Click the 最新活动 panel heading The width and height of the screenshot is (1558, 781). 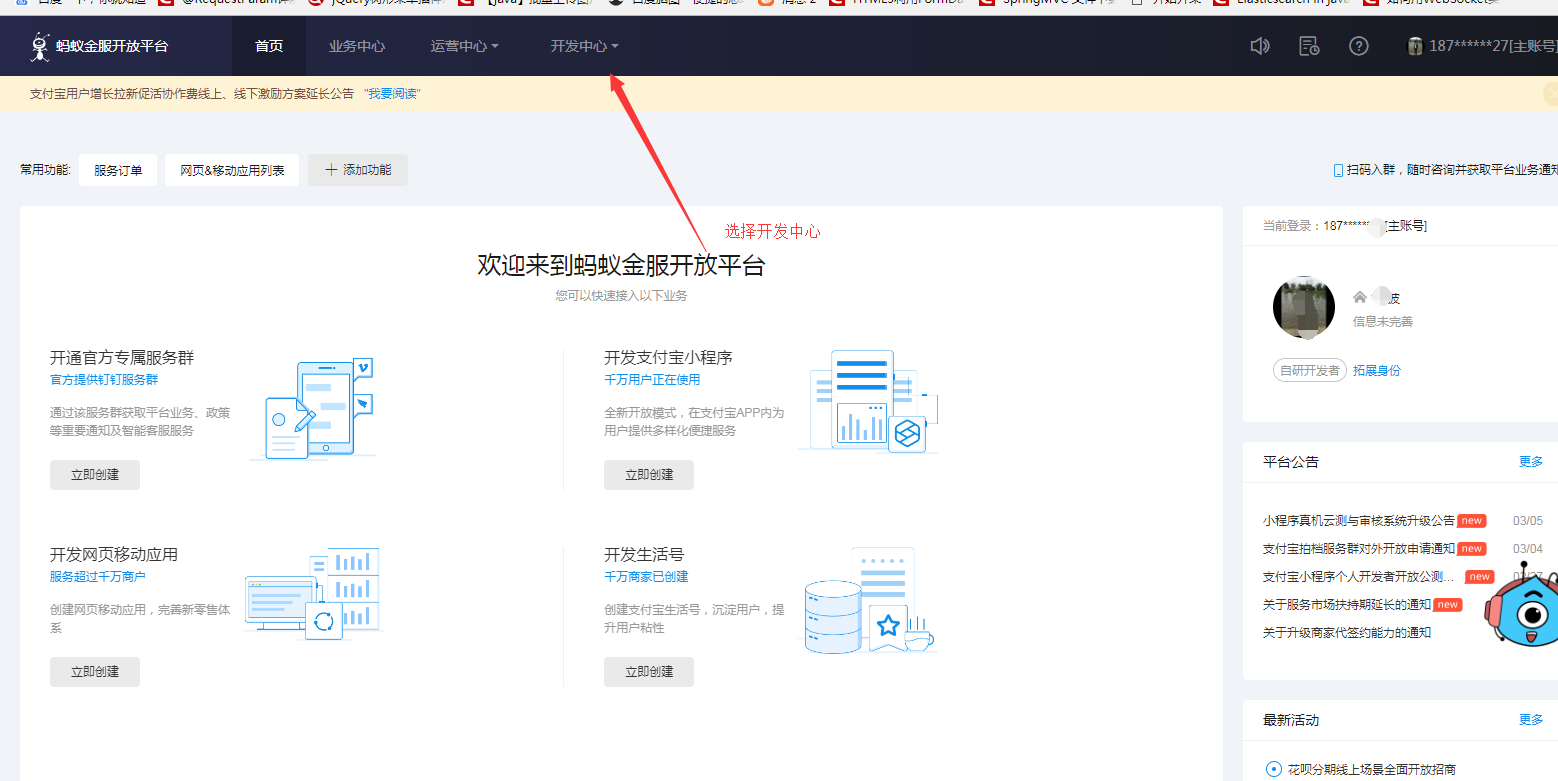pyautogui.click(x=1291, y=720)
